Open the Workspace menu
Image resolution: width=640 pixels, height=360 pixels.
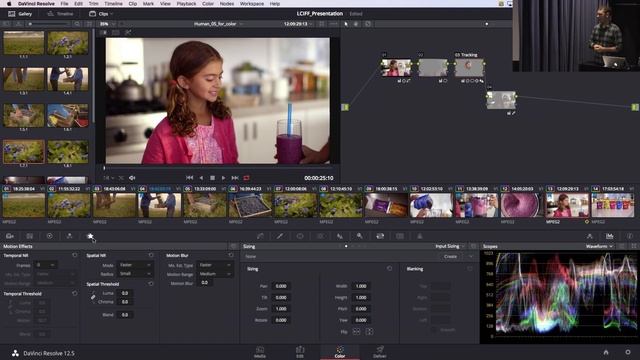[x=252, y=4]
